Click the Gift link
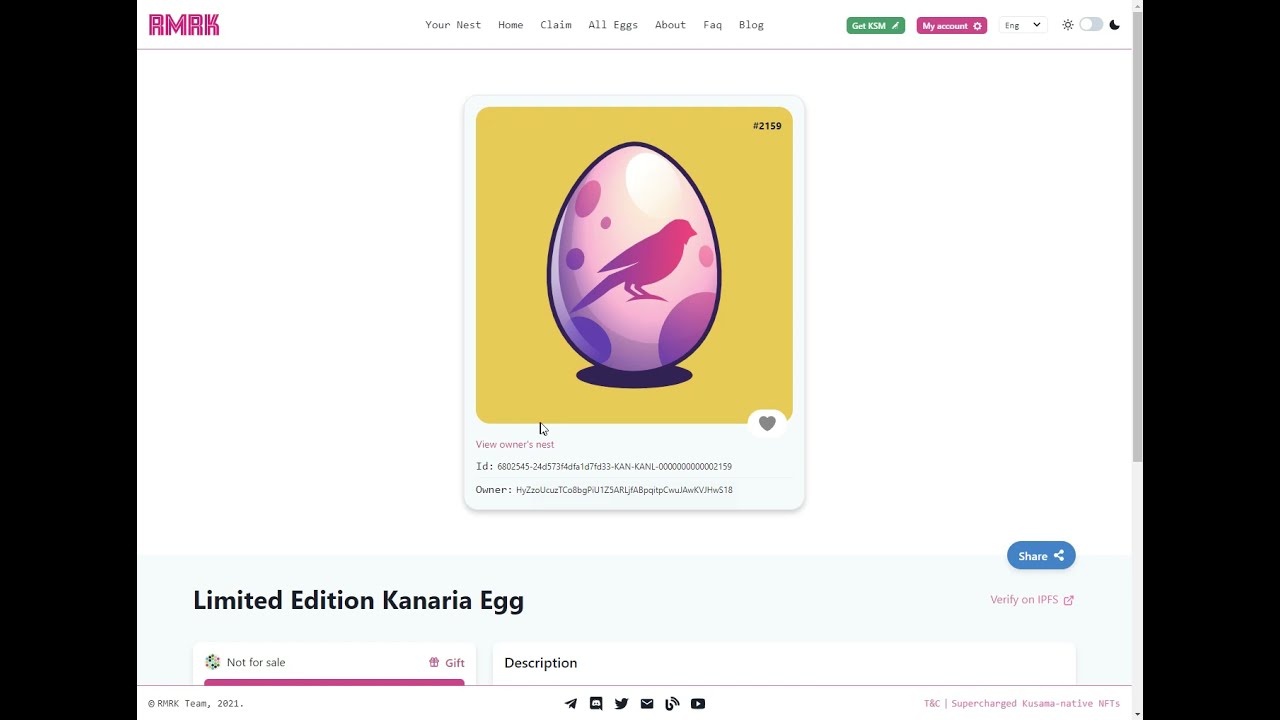The height and width of the screenshot is (720, 1280). click(447, 663)
